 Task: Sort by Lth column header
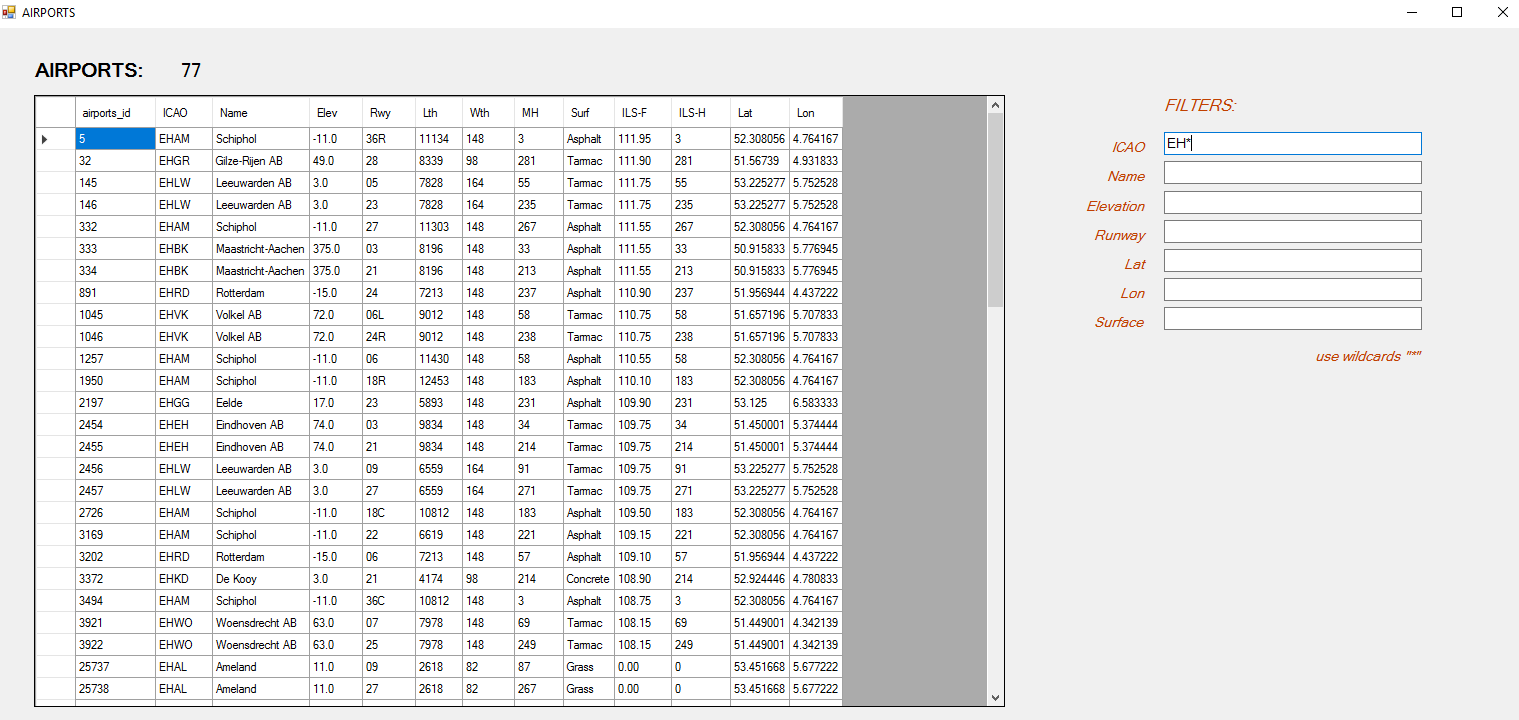(x=439, y=112)
